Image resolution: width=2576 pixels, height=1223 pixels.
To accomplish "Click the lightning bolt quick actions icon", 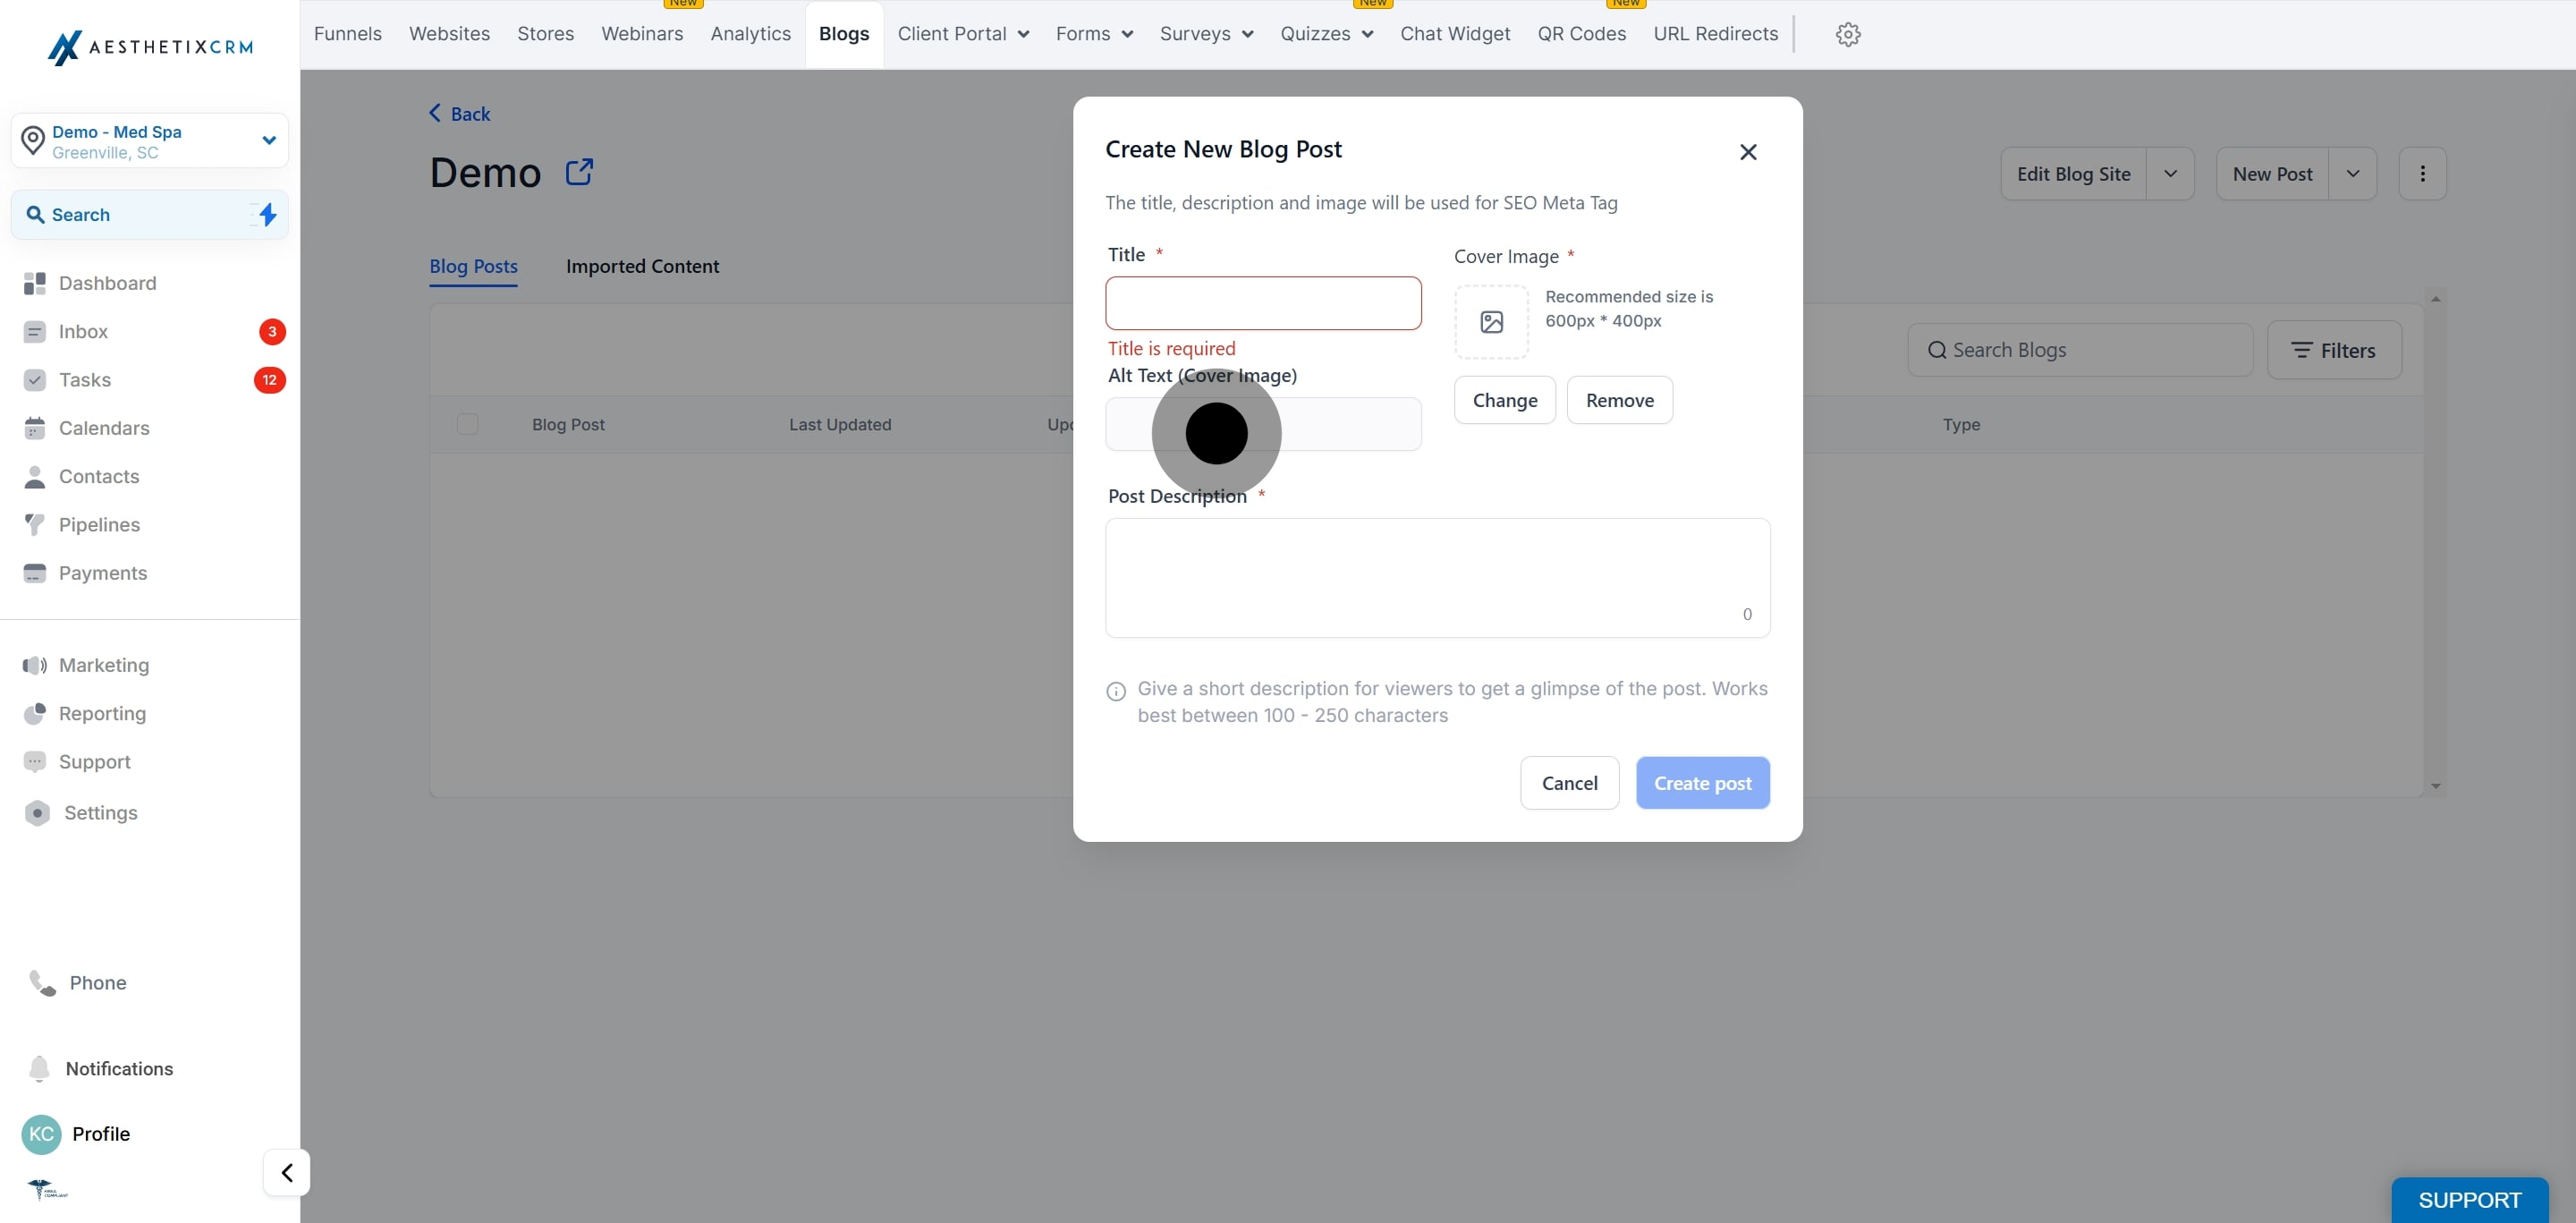I will [267, 214].
